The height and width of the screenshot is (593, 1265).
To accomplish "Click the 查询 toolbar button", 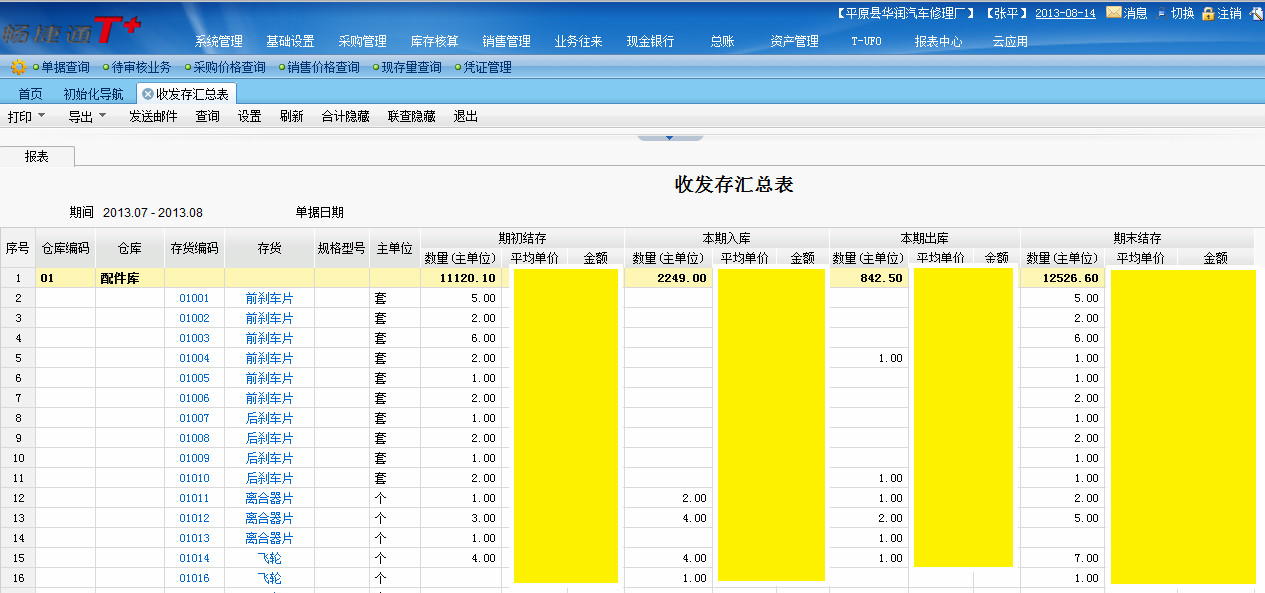I will click(207, 116).
